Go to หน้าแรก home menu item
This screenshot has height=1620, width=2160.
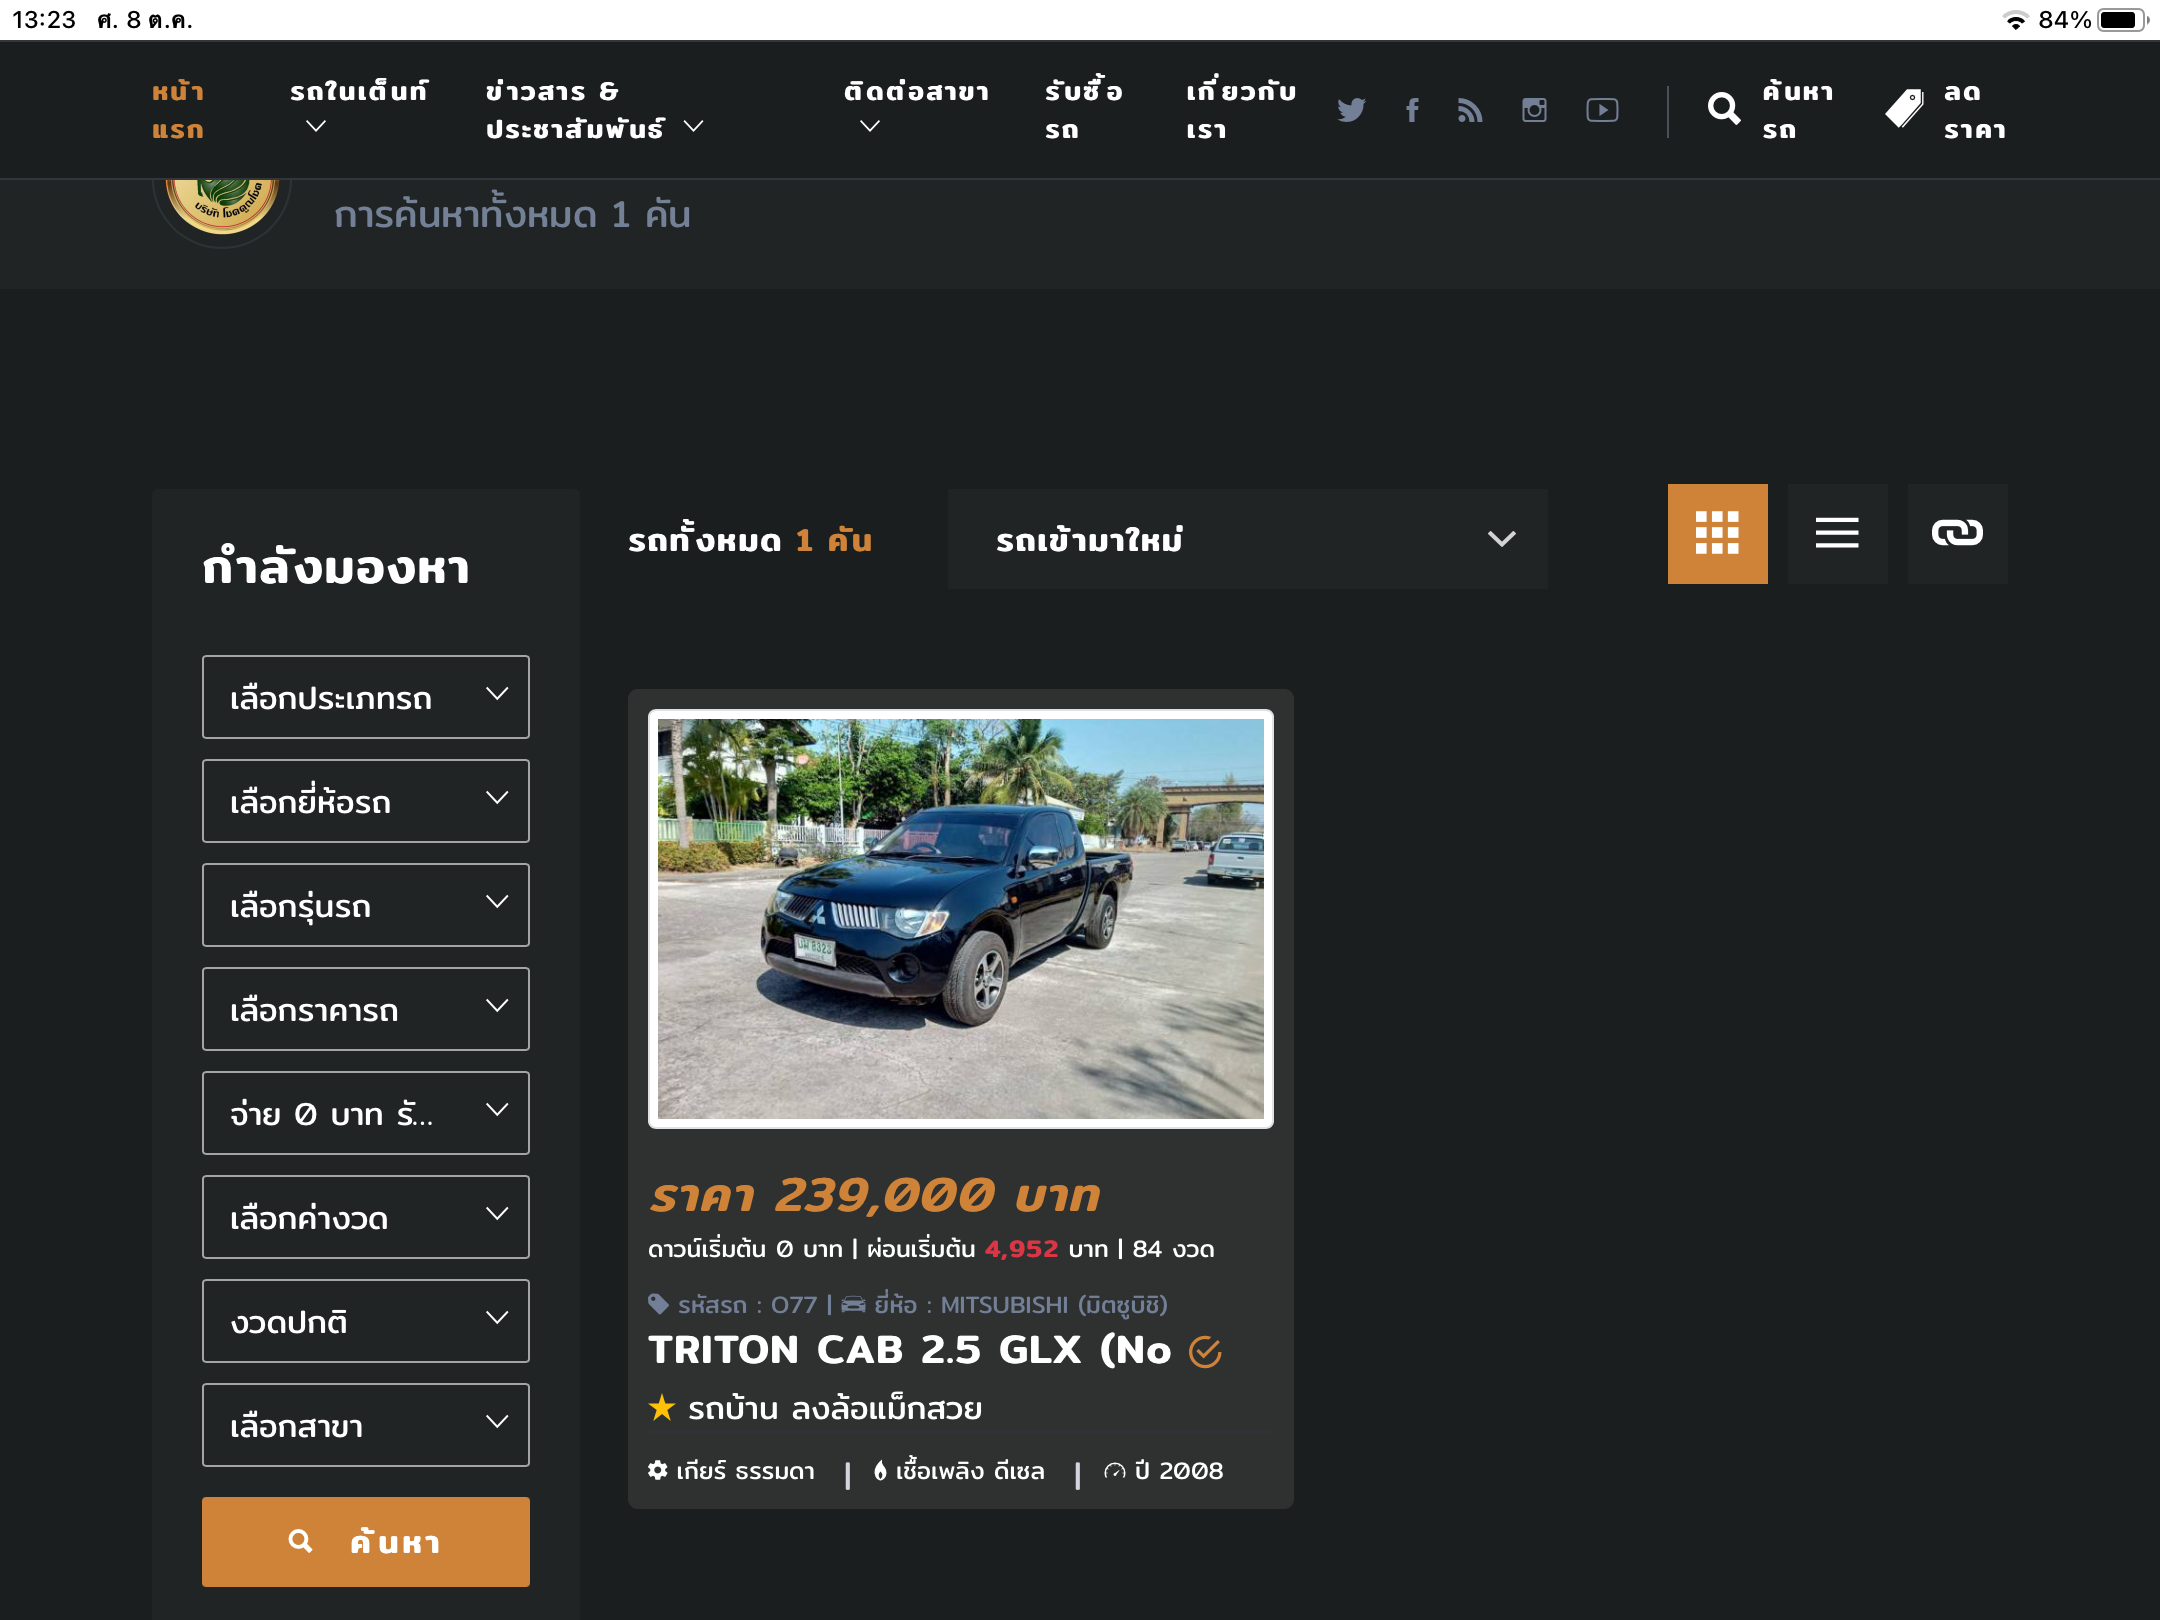tap(178, 110)
